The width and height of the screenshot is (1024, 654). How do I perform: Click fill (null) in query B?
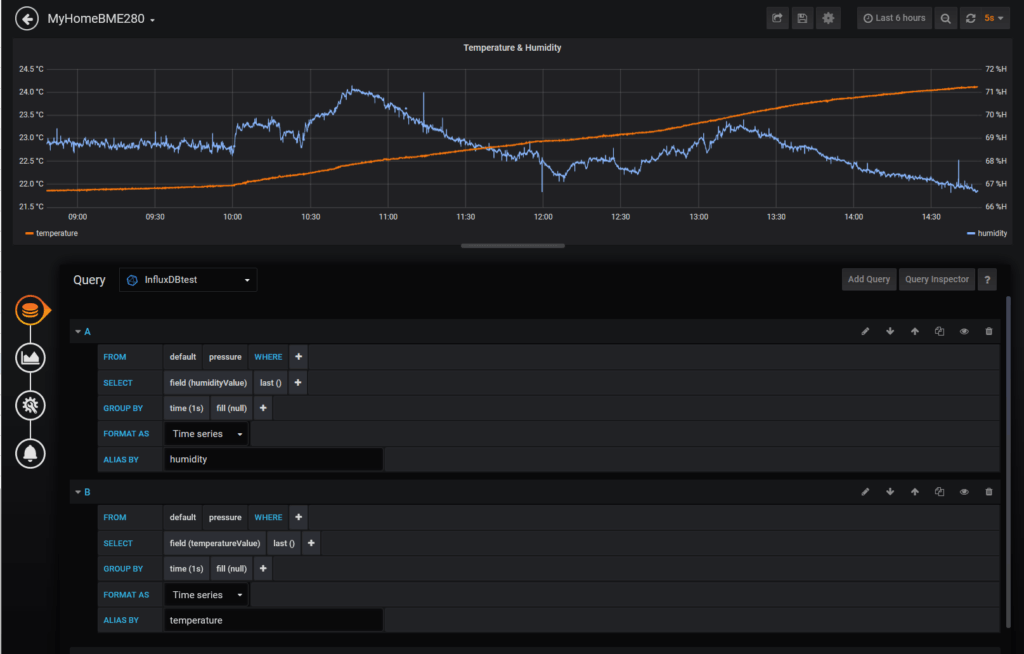pos(232,569)
